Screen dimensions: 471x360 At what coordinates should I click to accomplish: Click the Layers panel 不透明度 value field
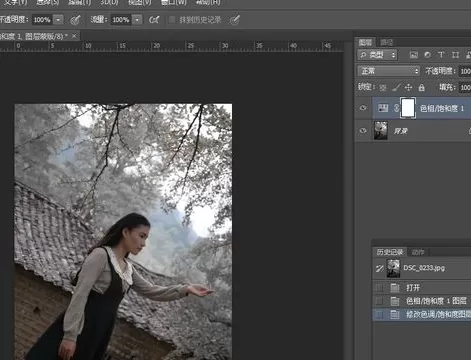465,71
